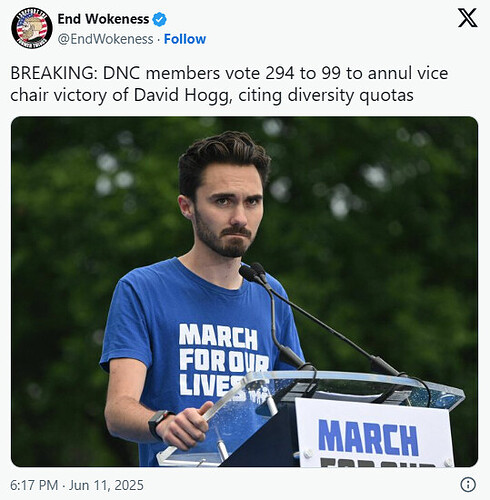Open the tweet info circle icon
The image size is (490, 500).
(x=468, y=484)
